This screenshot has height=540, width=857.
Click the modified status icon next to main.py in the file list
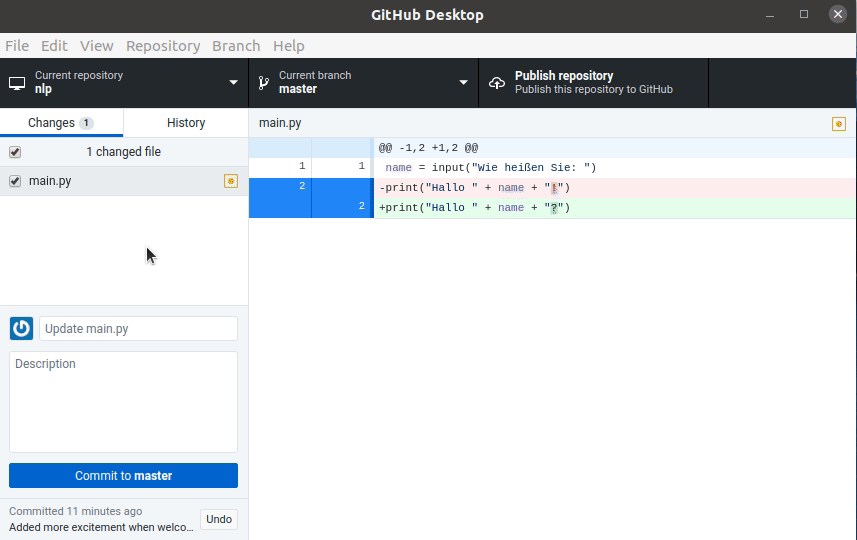coord(231,181)
